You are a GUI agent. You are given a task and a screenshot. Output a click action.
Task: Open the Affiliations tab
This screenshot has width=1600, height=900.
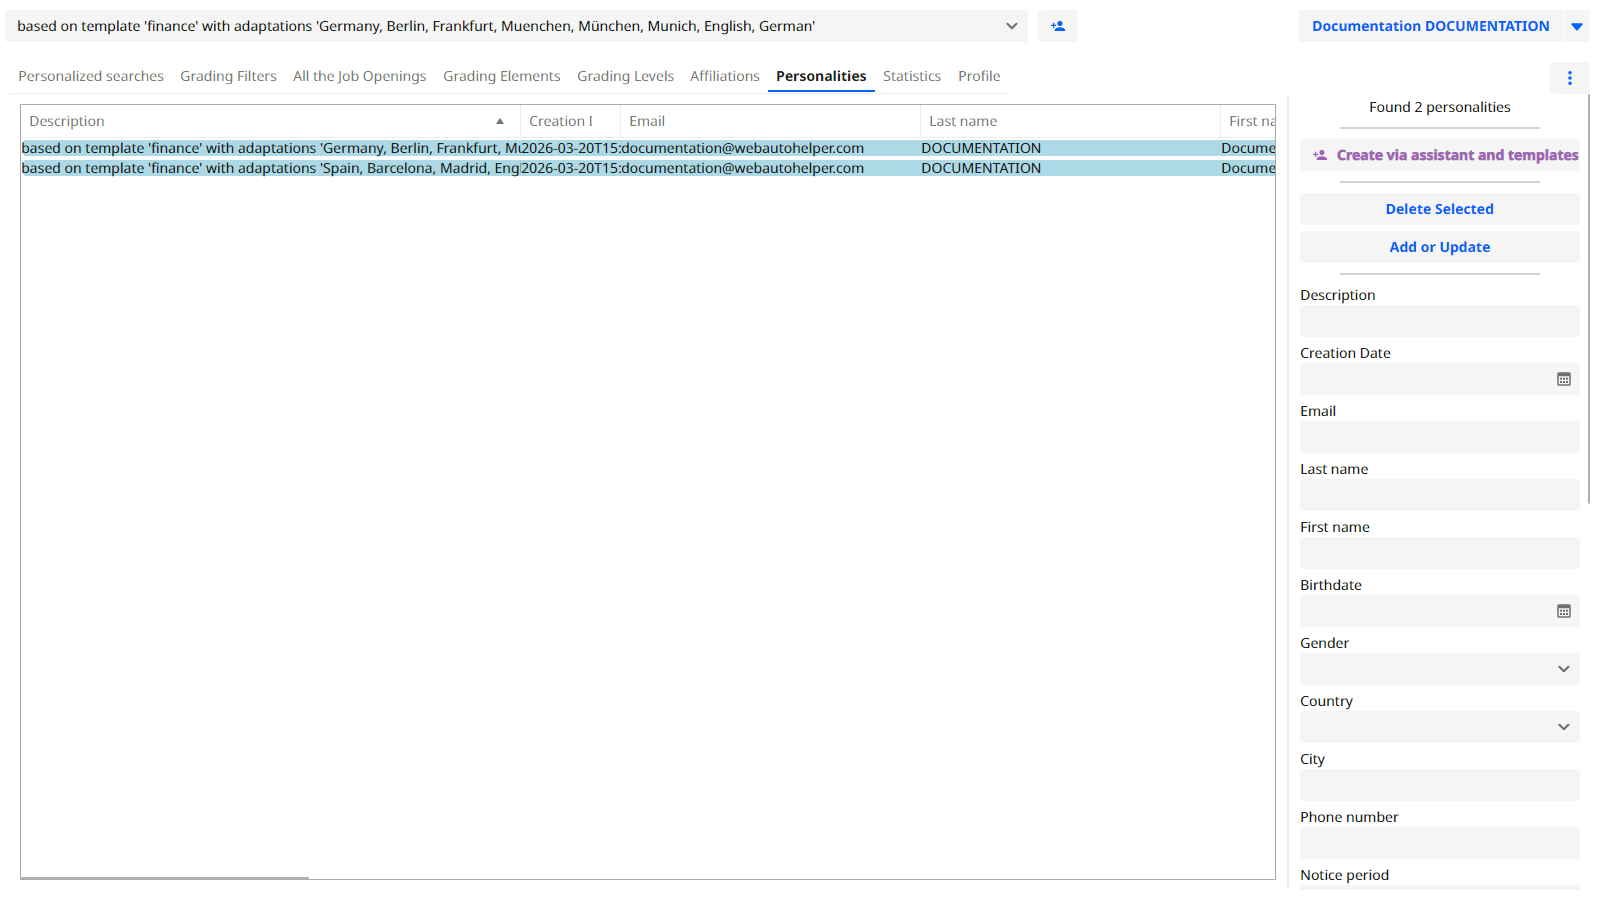point(724,76)
